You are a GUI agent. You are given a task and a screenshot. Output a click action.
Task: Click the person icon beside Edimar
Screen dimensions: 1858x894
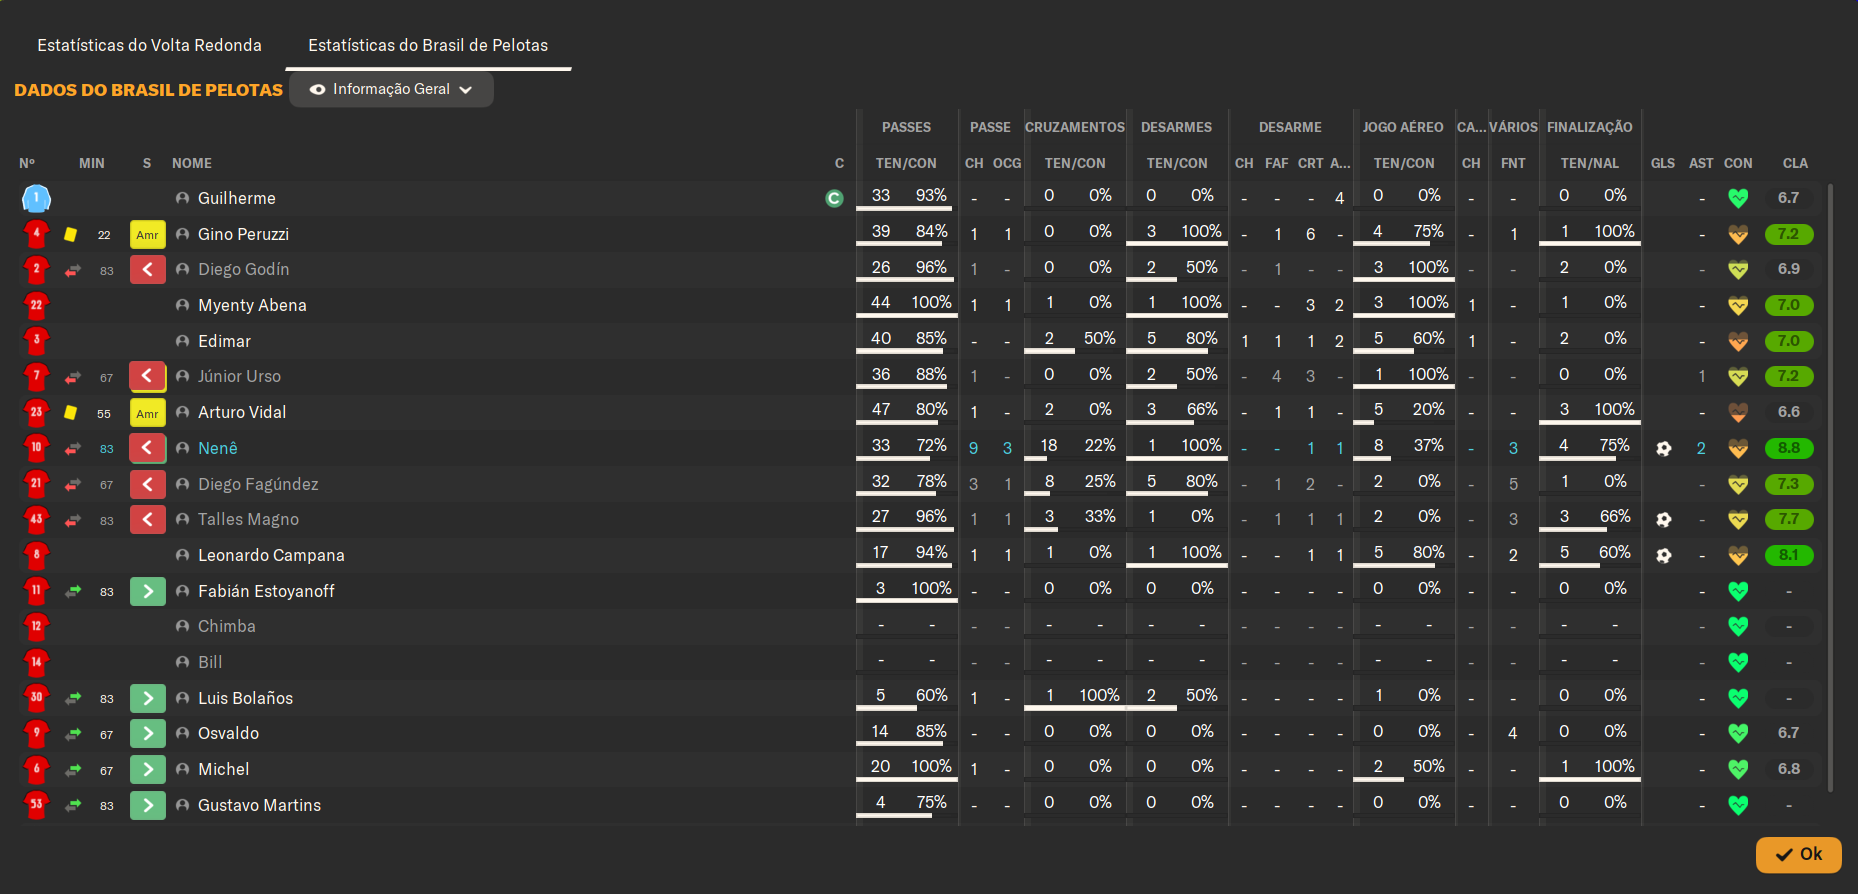click(182, 341)
